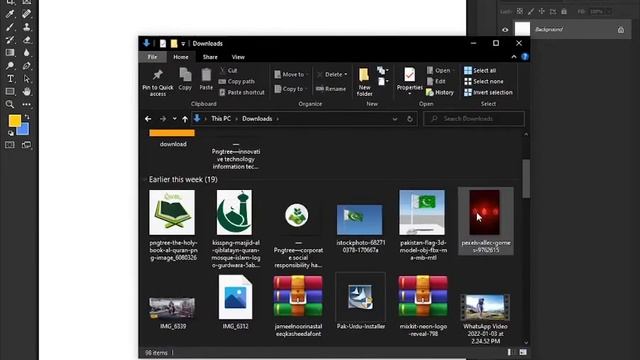Screen dimensions: 640x360
Task: Toggle lock position in Layers panel
Action: click(x=542, y=12)
